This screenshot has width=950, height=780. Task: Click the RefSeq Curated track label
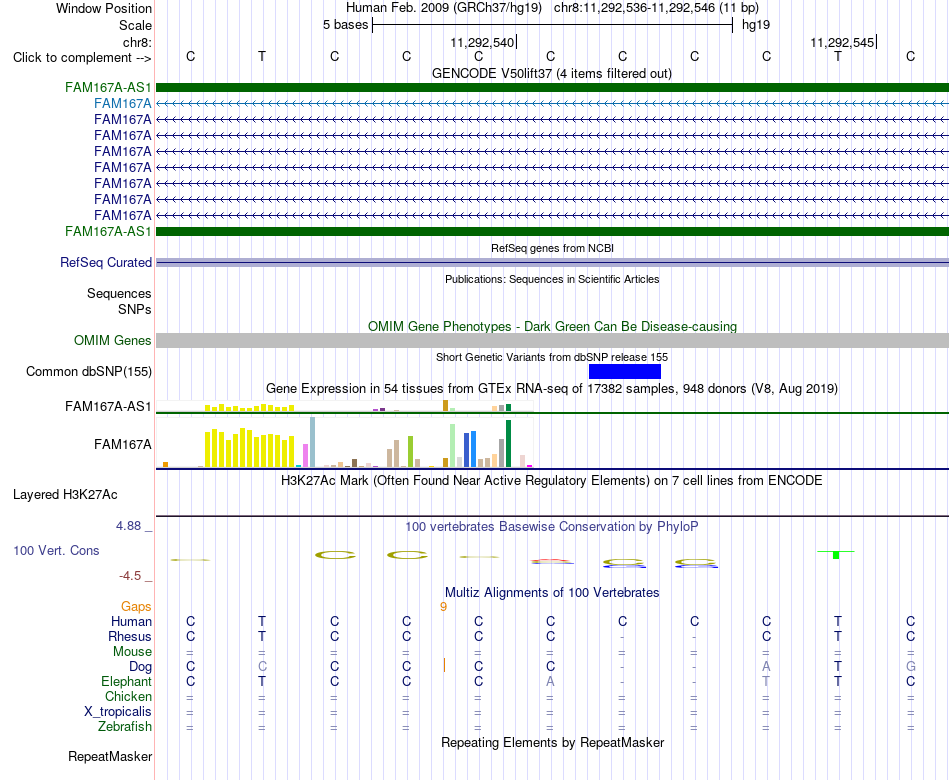(105, 262)
